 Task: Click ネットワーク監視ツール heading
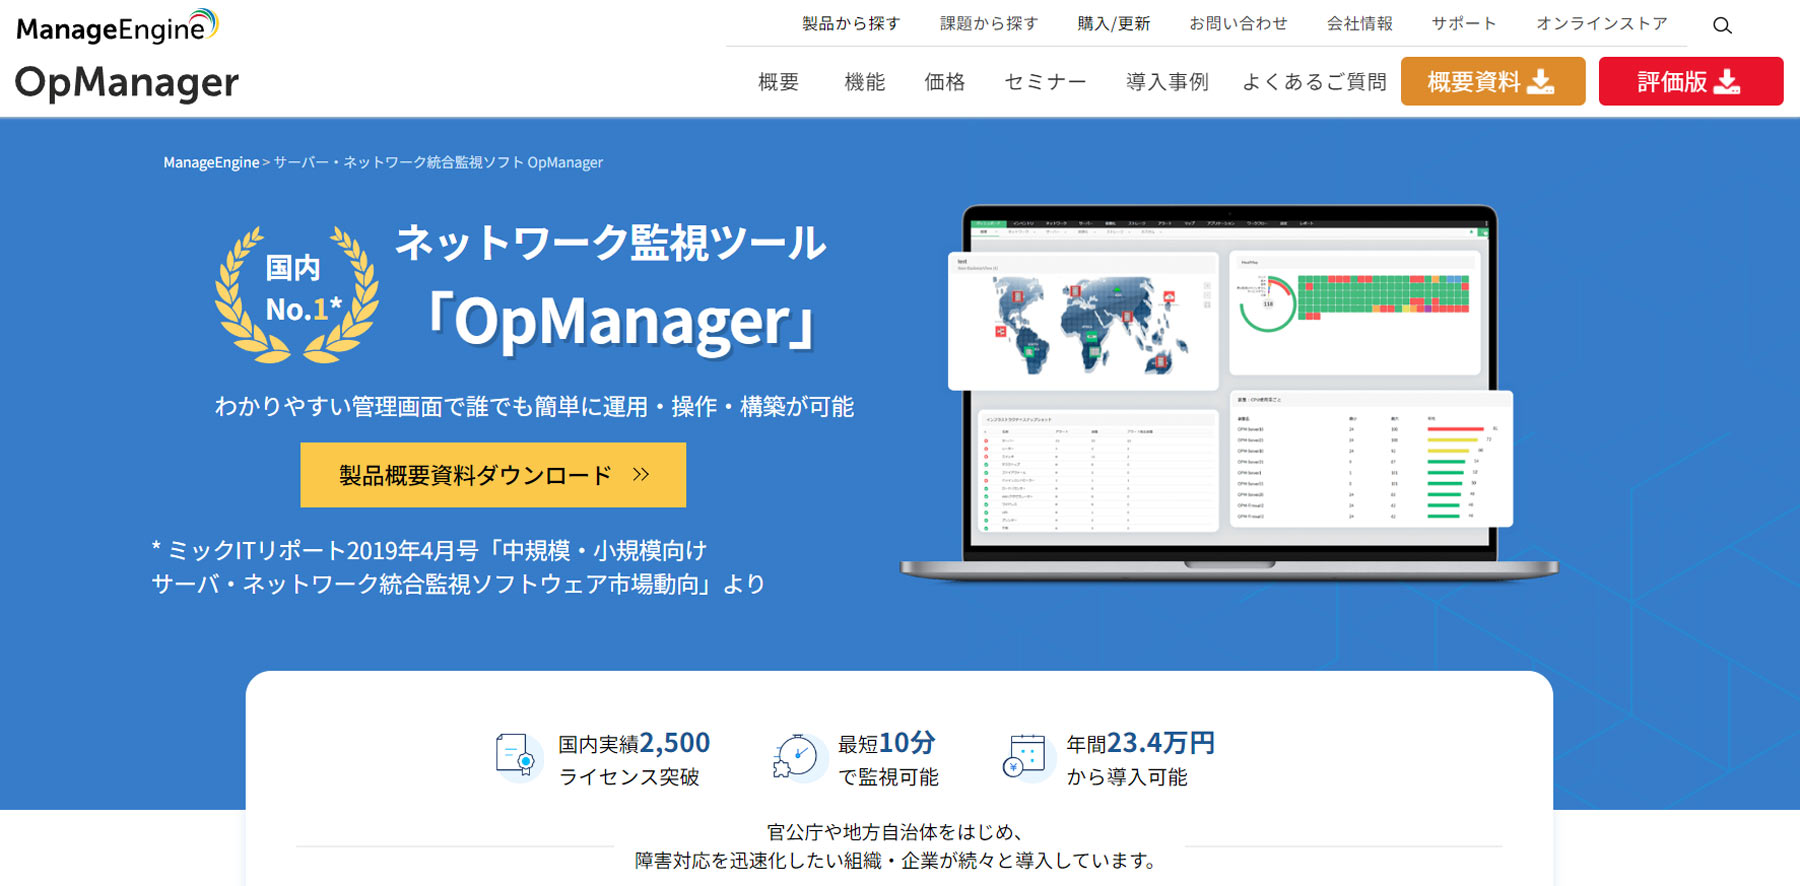(x=611, y=243)
